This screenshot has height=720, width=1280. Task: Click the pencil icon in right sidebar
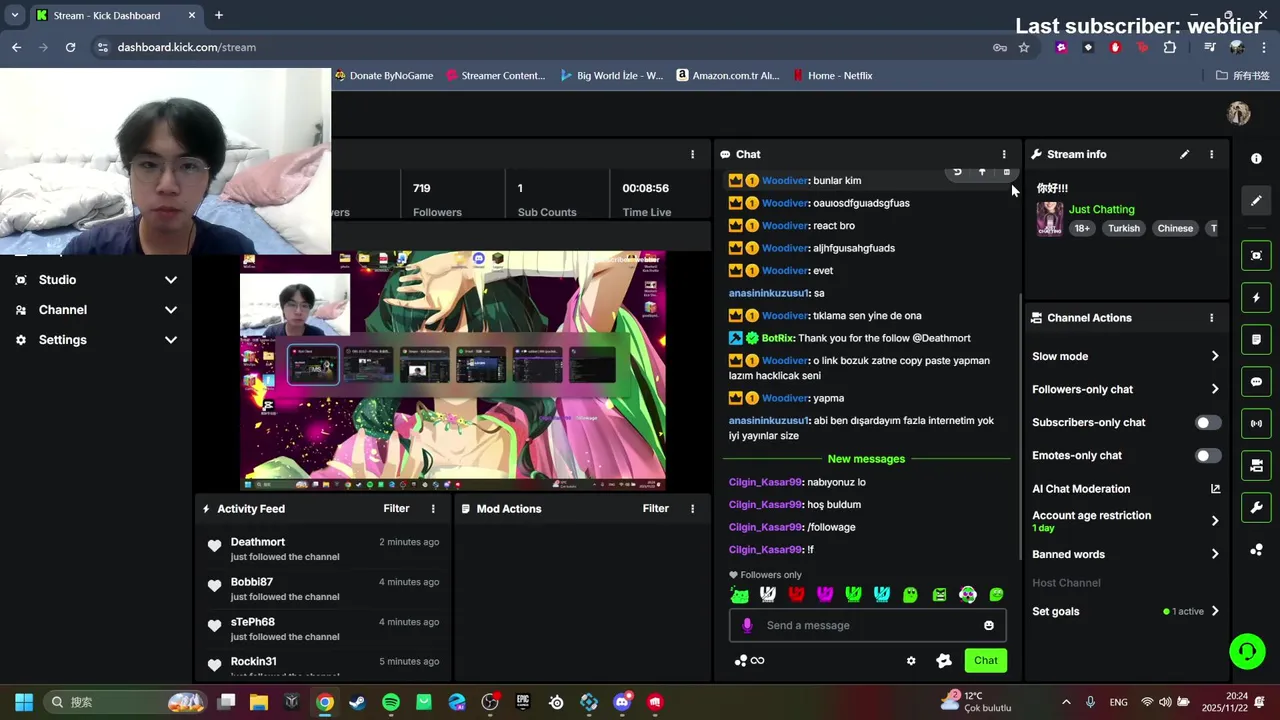point(1257,201)
